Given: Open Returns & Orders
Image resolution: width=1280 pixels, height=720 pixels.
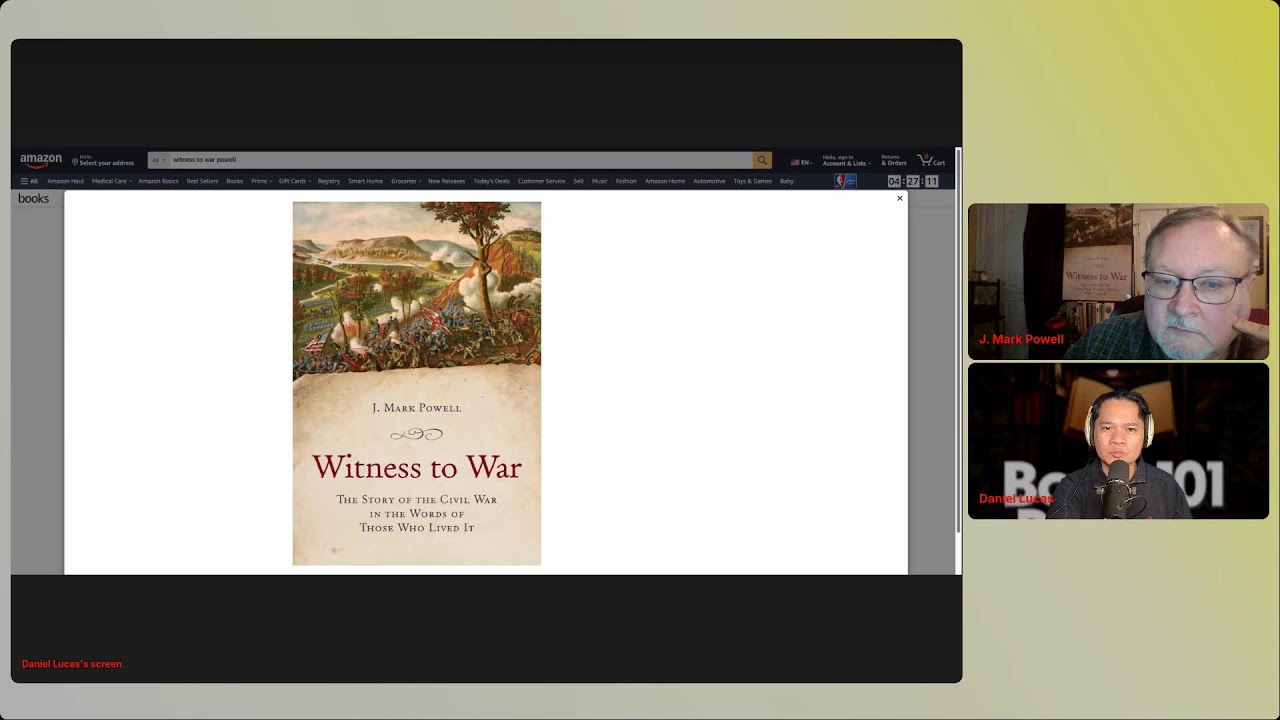Looking at the screenshot, I should click(x=894, y=160).
